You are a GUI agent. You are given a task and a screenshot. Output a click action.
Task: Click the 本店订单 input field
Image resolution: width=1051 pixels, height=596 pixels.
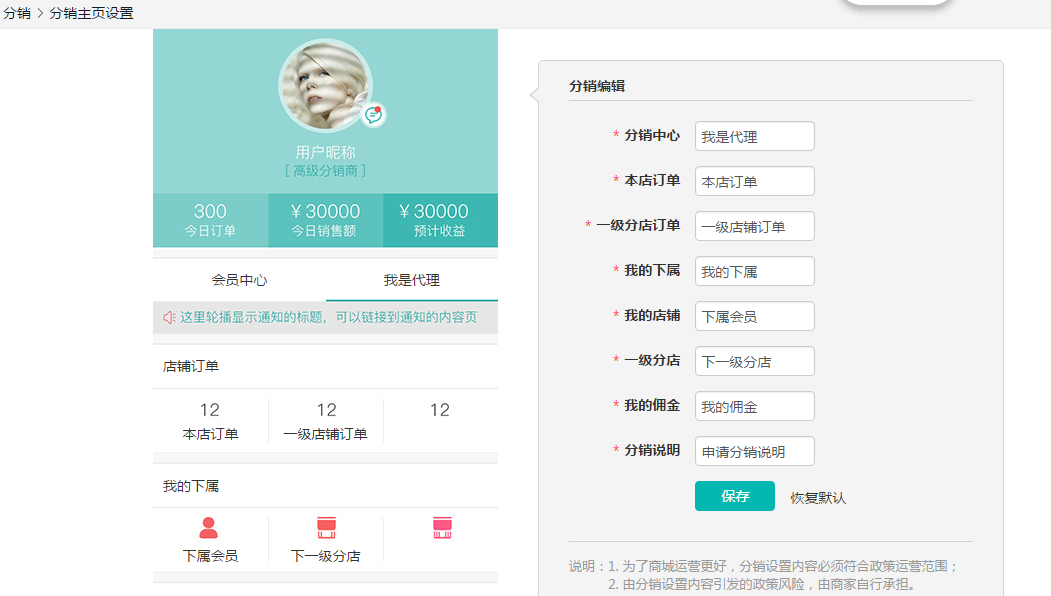click(x=754, y=181)
